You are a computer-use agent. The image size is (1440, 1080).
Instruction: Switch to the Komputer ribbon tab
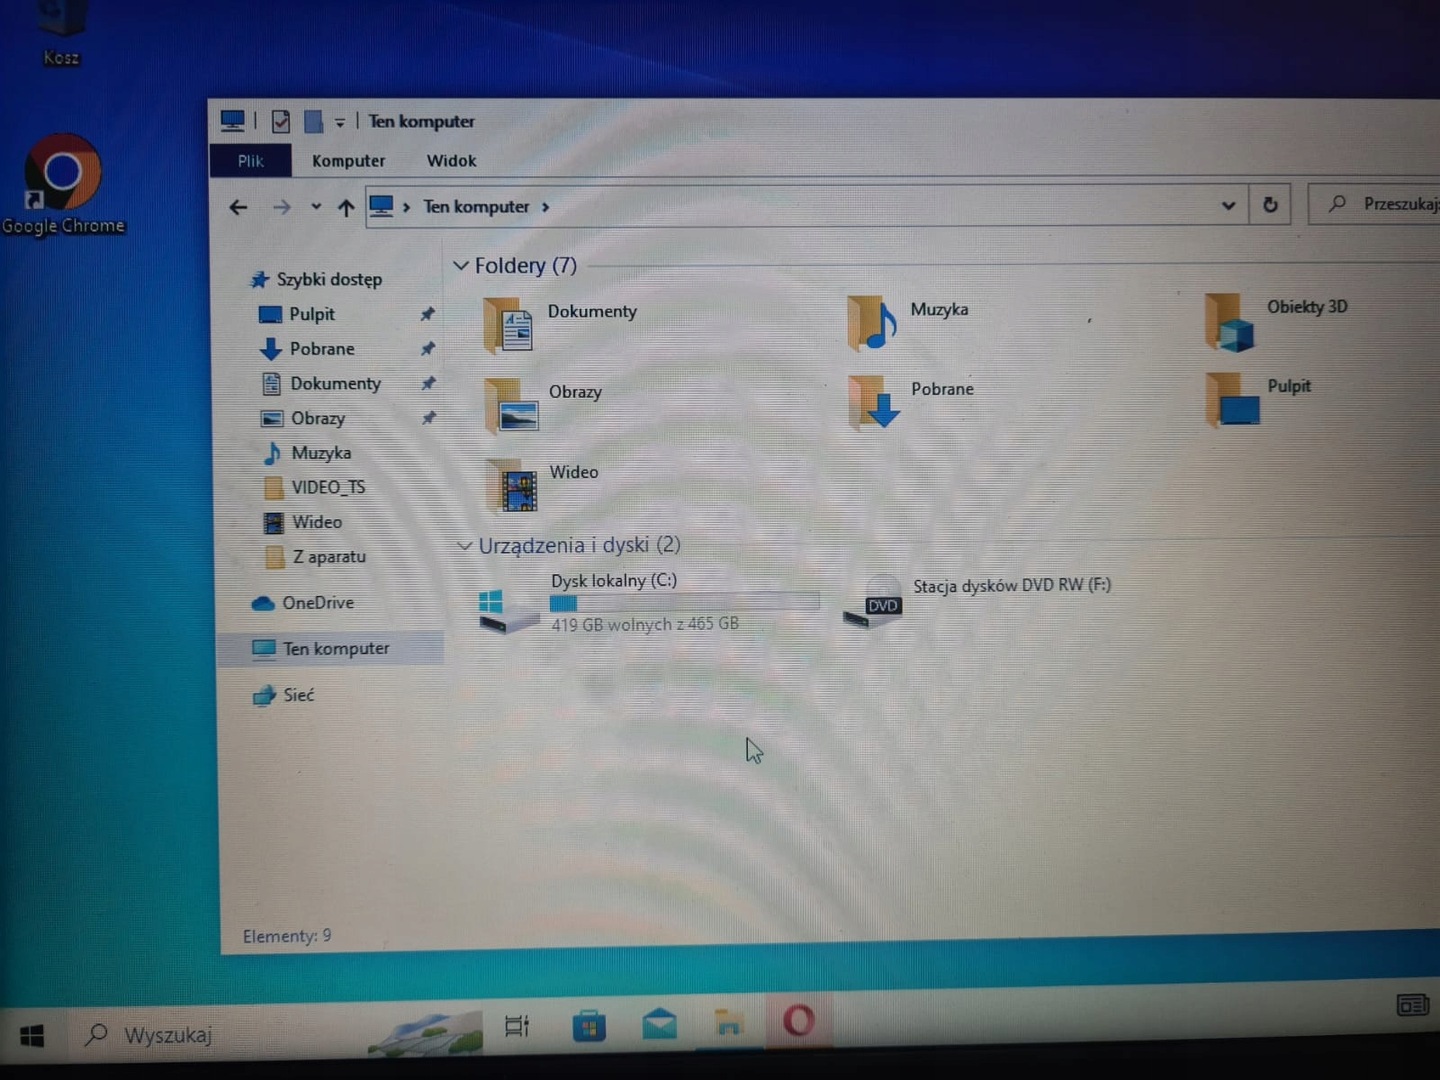[348, 161]
